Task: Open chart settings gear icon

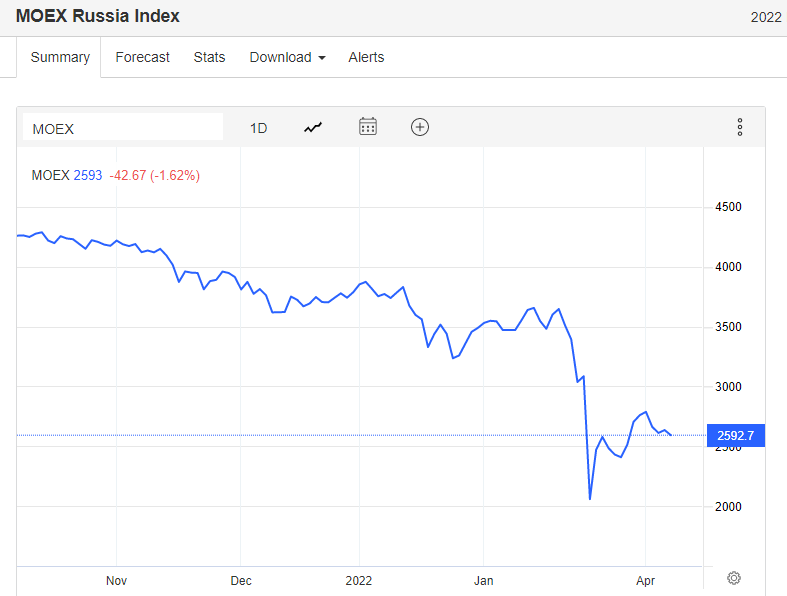Action: pos(734,578)
